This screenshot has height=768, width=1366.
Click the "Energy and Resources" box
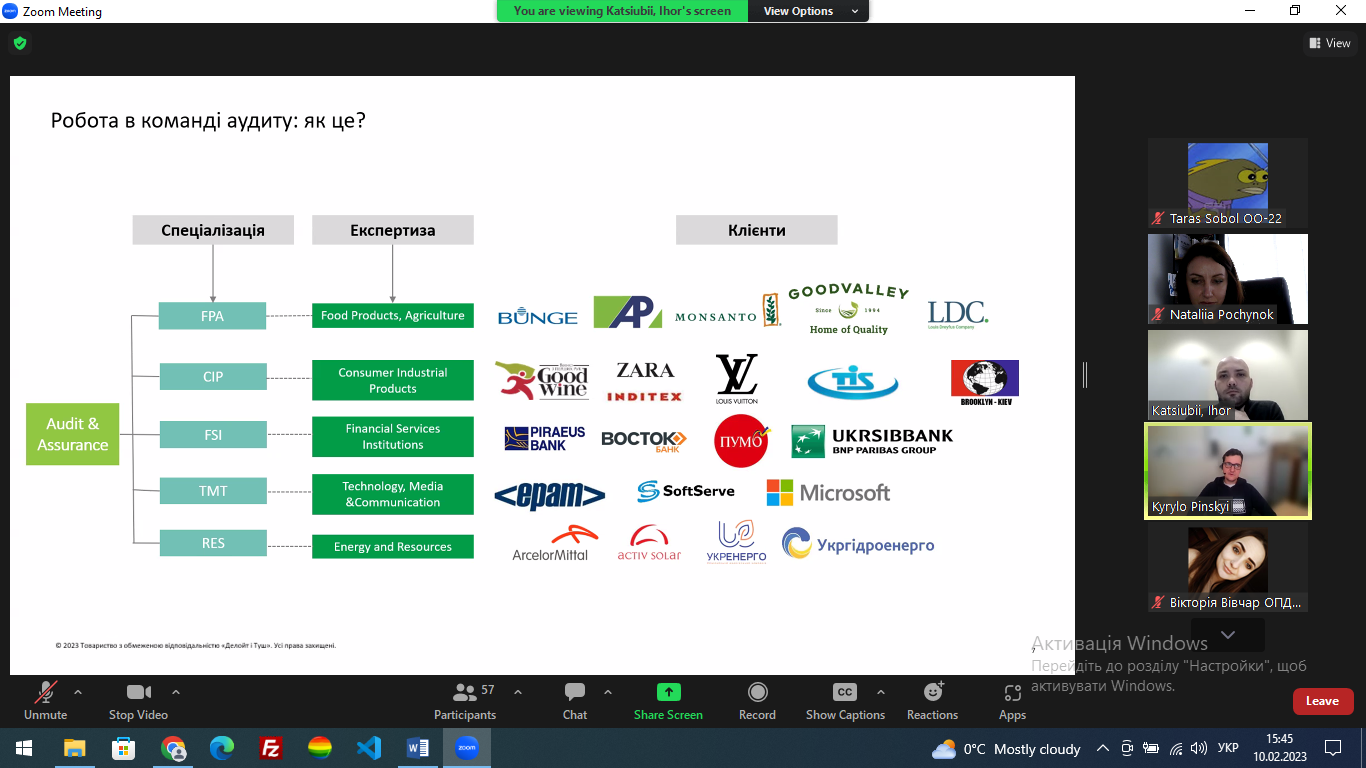click(x=393, y=547)
